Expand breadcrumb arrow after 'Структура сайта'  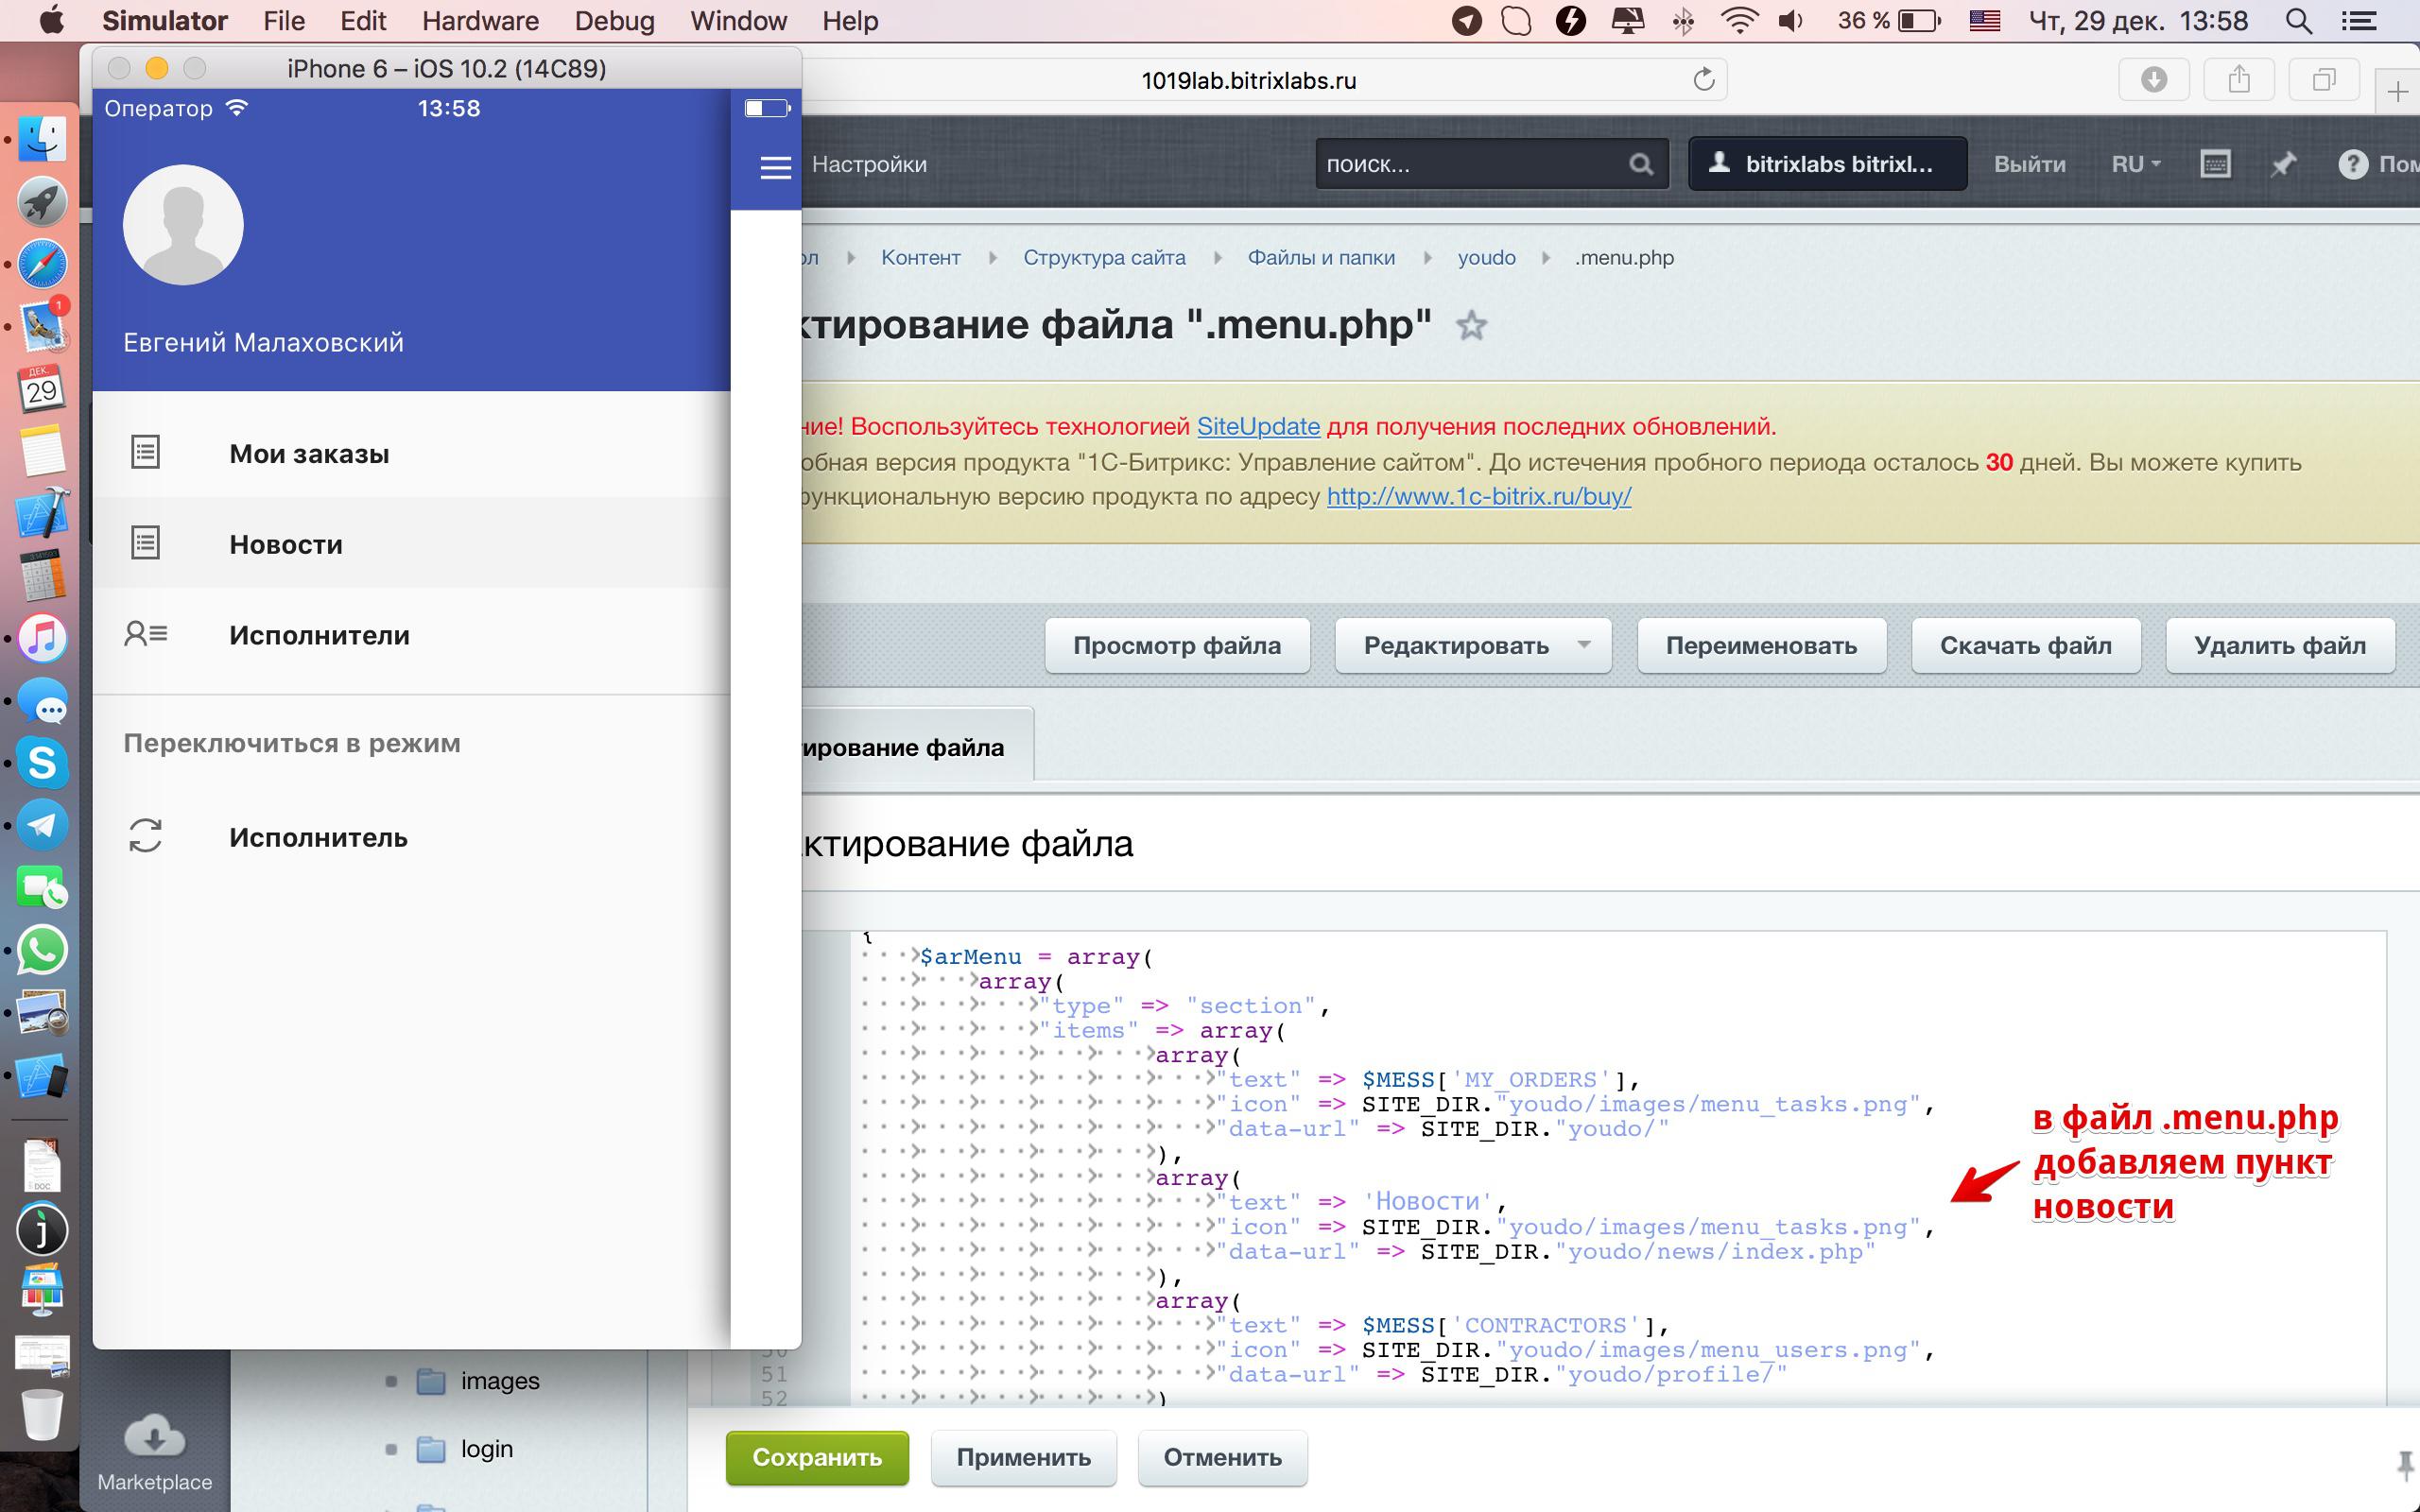[1217, 258]
